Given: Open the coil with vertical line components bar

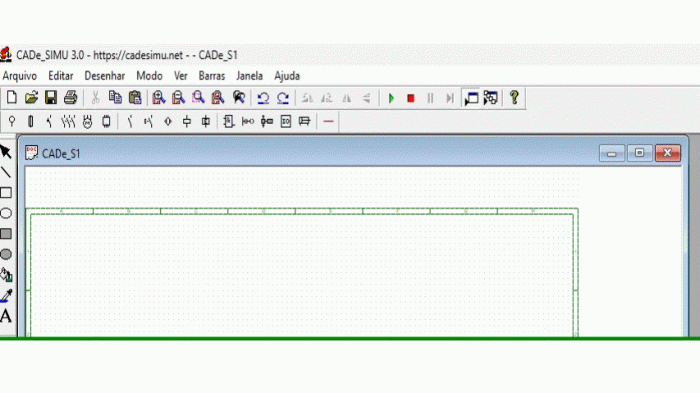Looking at the screenshot, I should 205,121.
